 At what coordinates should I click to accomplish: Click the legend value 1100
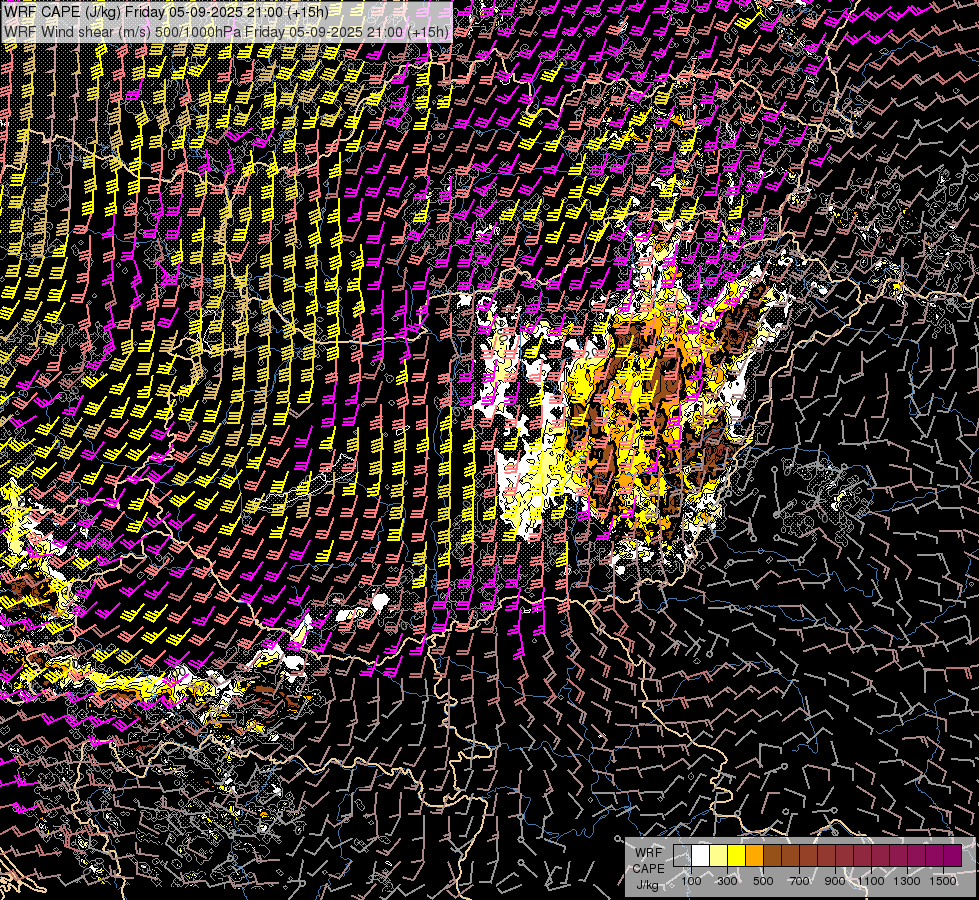(870, 881)
